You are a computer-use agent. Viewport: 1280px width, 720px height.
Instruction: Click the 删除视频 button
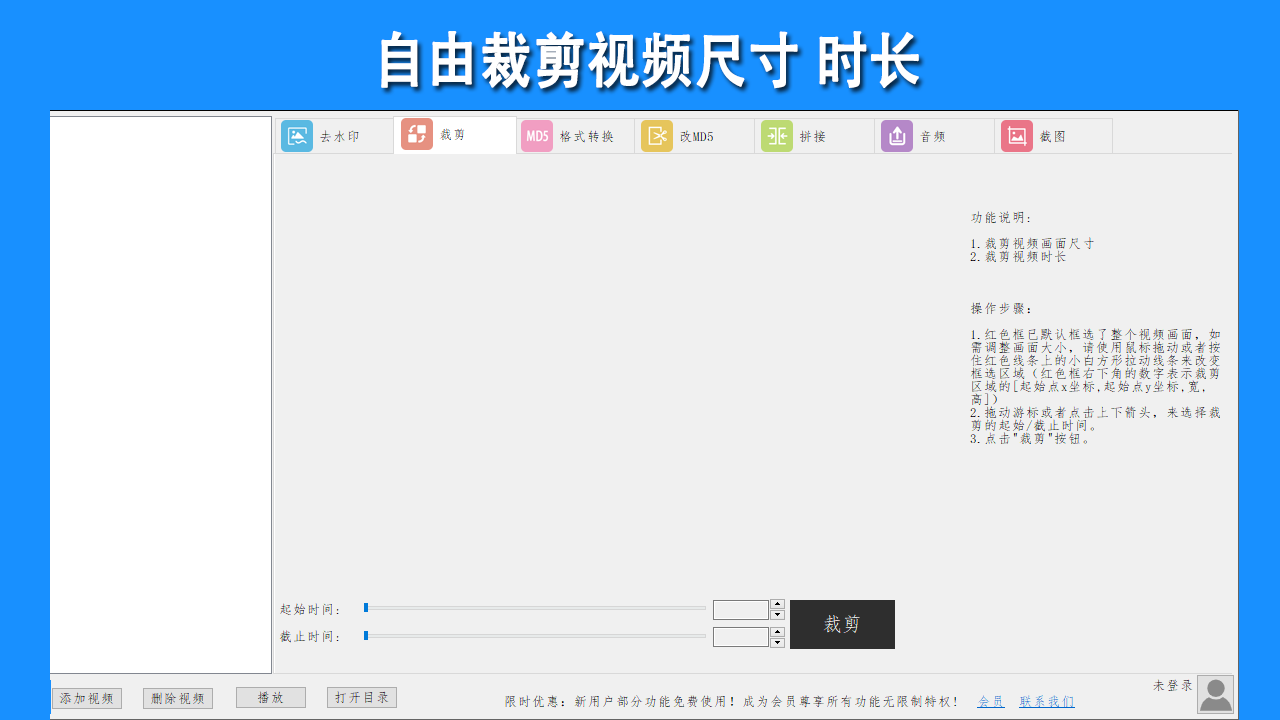[177, 697]
